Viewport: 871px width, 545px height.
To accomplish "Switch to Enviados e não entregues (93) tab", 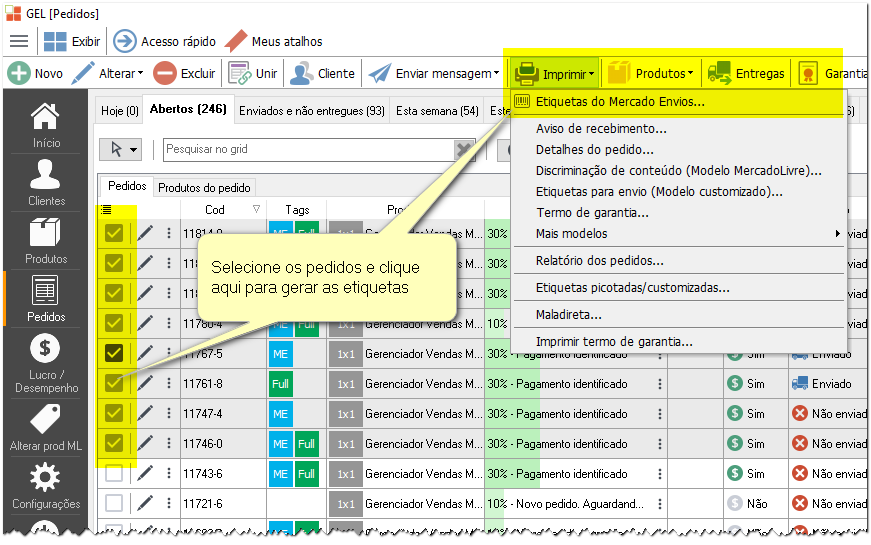I will [312, 111].
